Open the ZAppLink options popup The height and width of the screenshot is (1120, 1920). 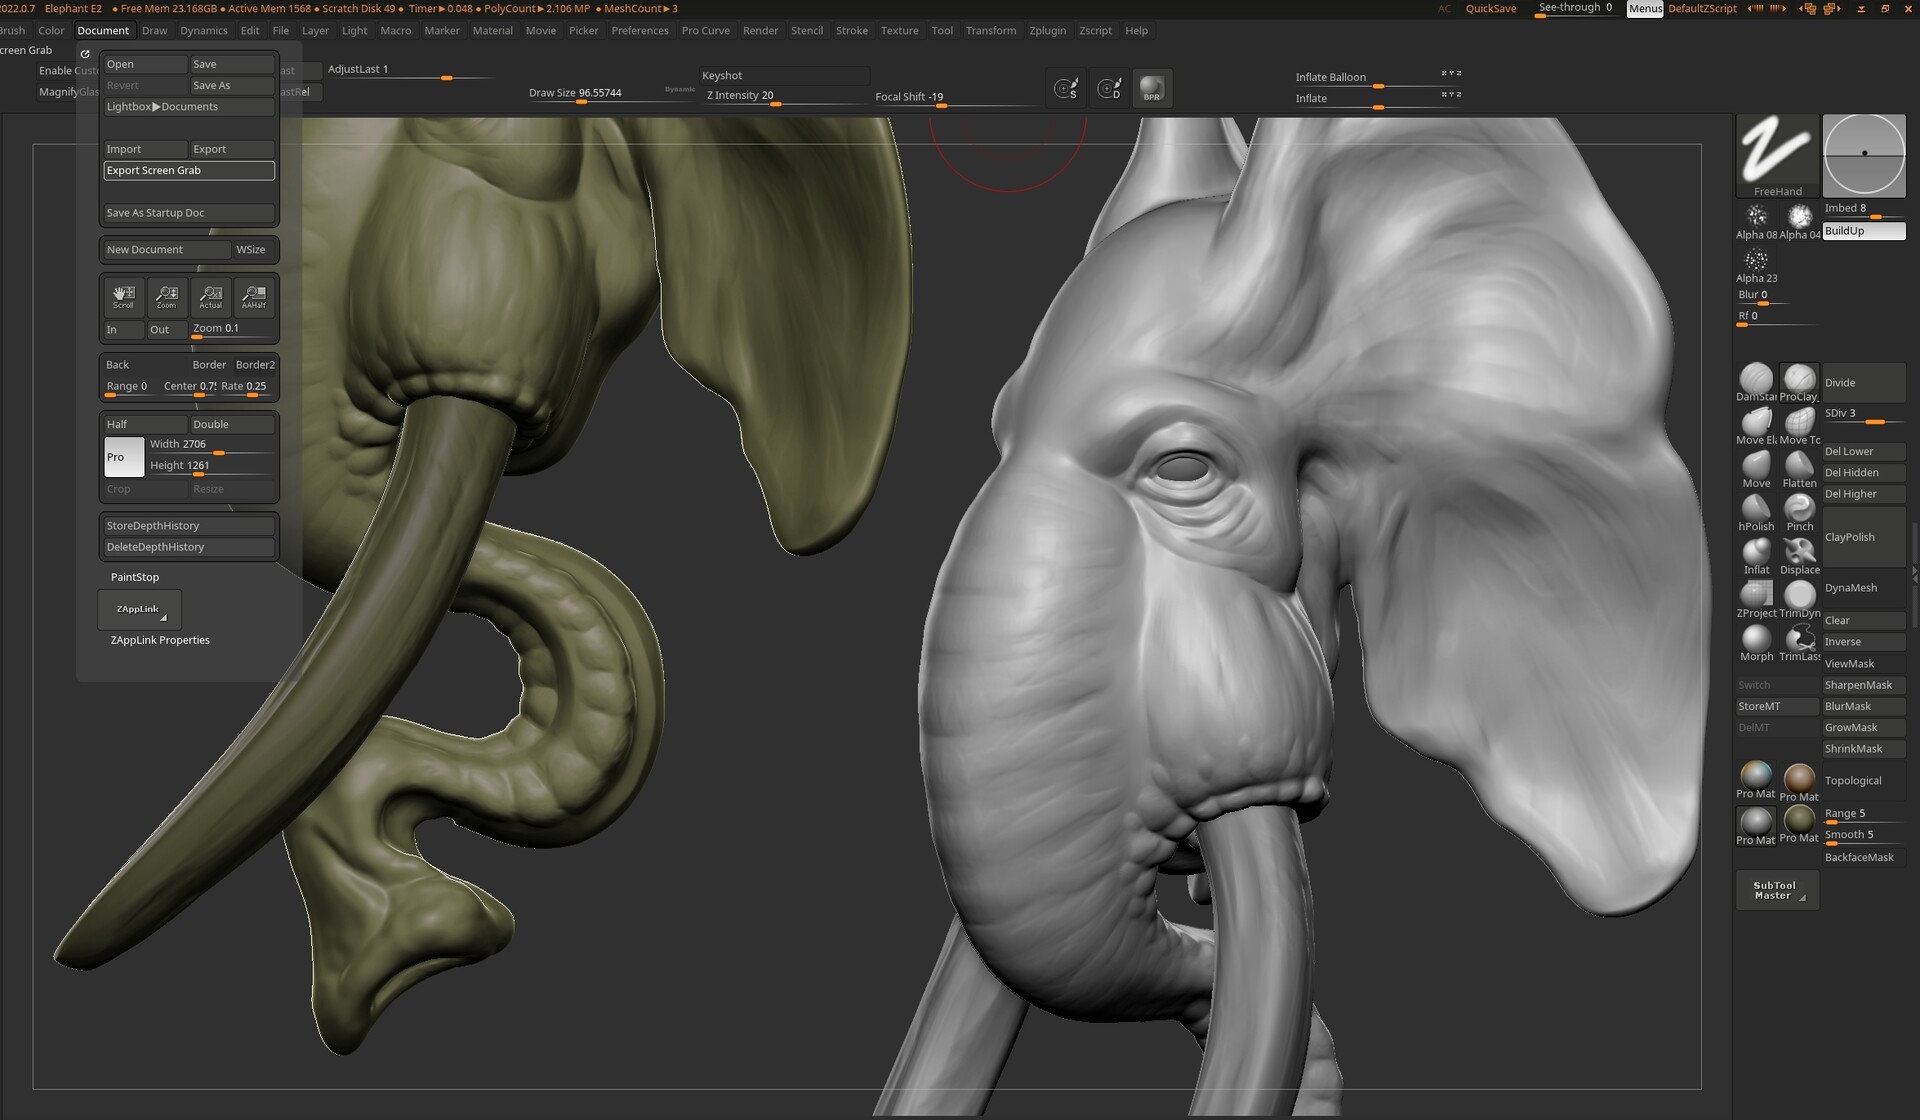[138, 609]
